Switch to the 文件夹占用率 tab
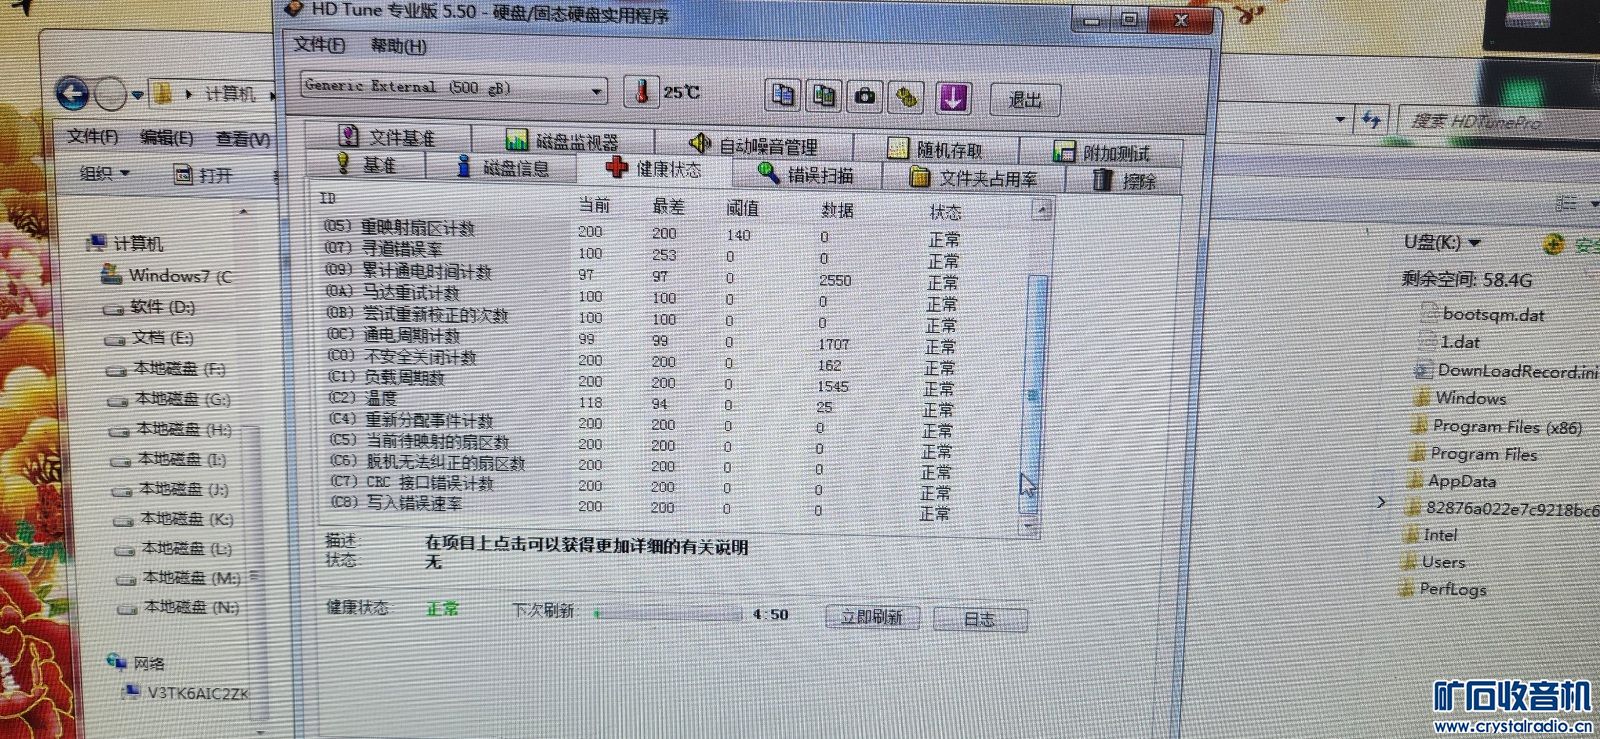 (973, 178)
